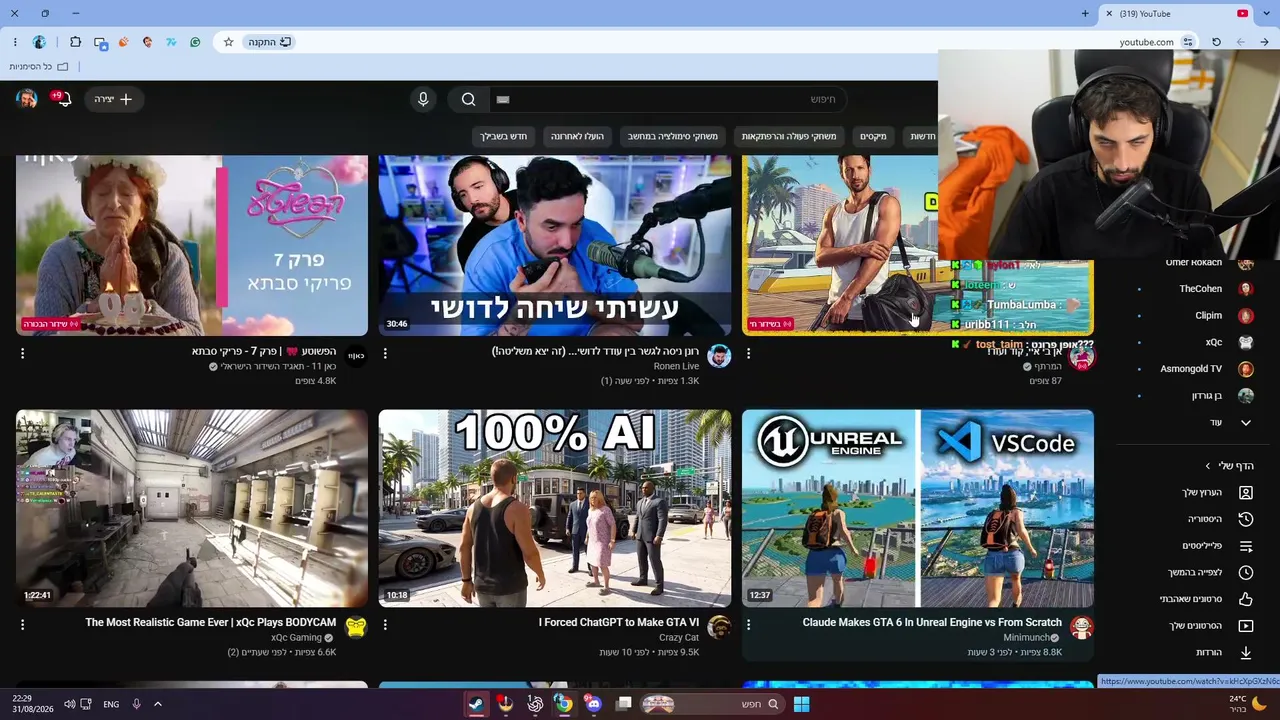
Task: Click the YouTube search magnifier button
Action: point(468,99)
